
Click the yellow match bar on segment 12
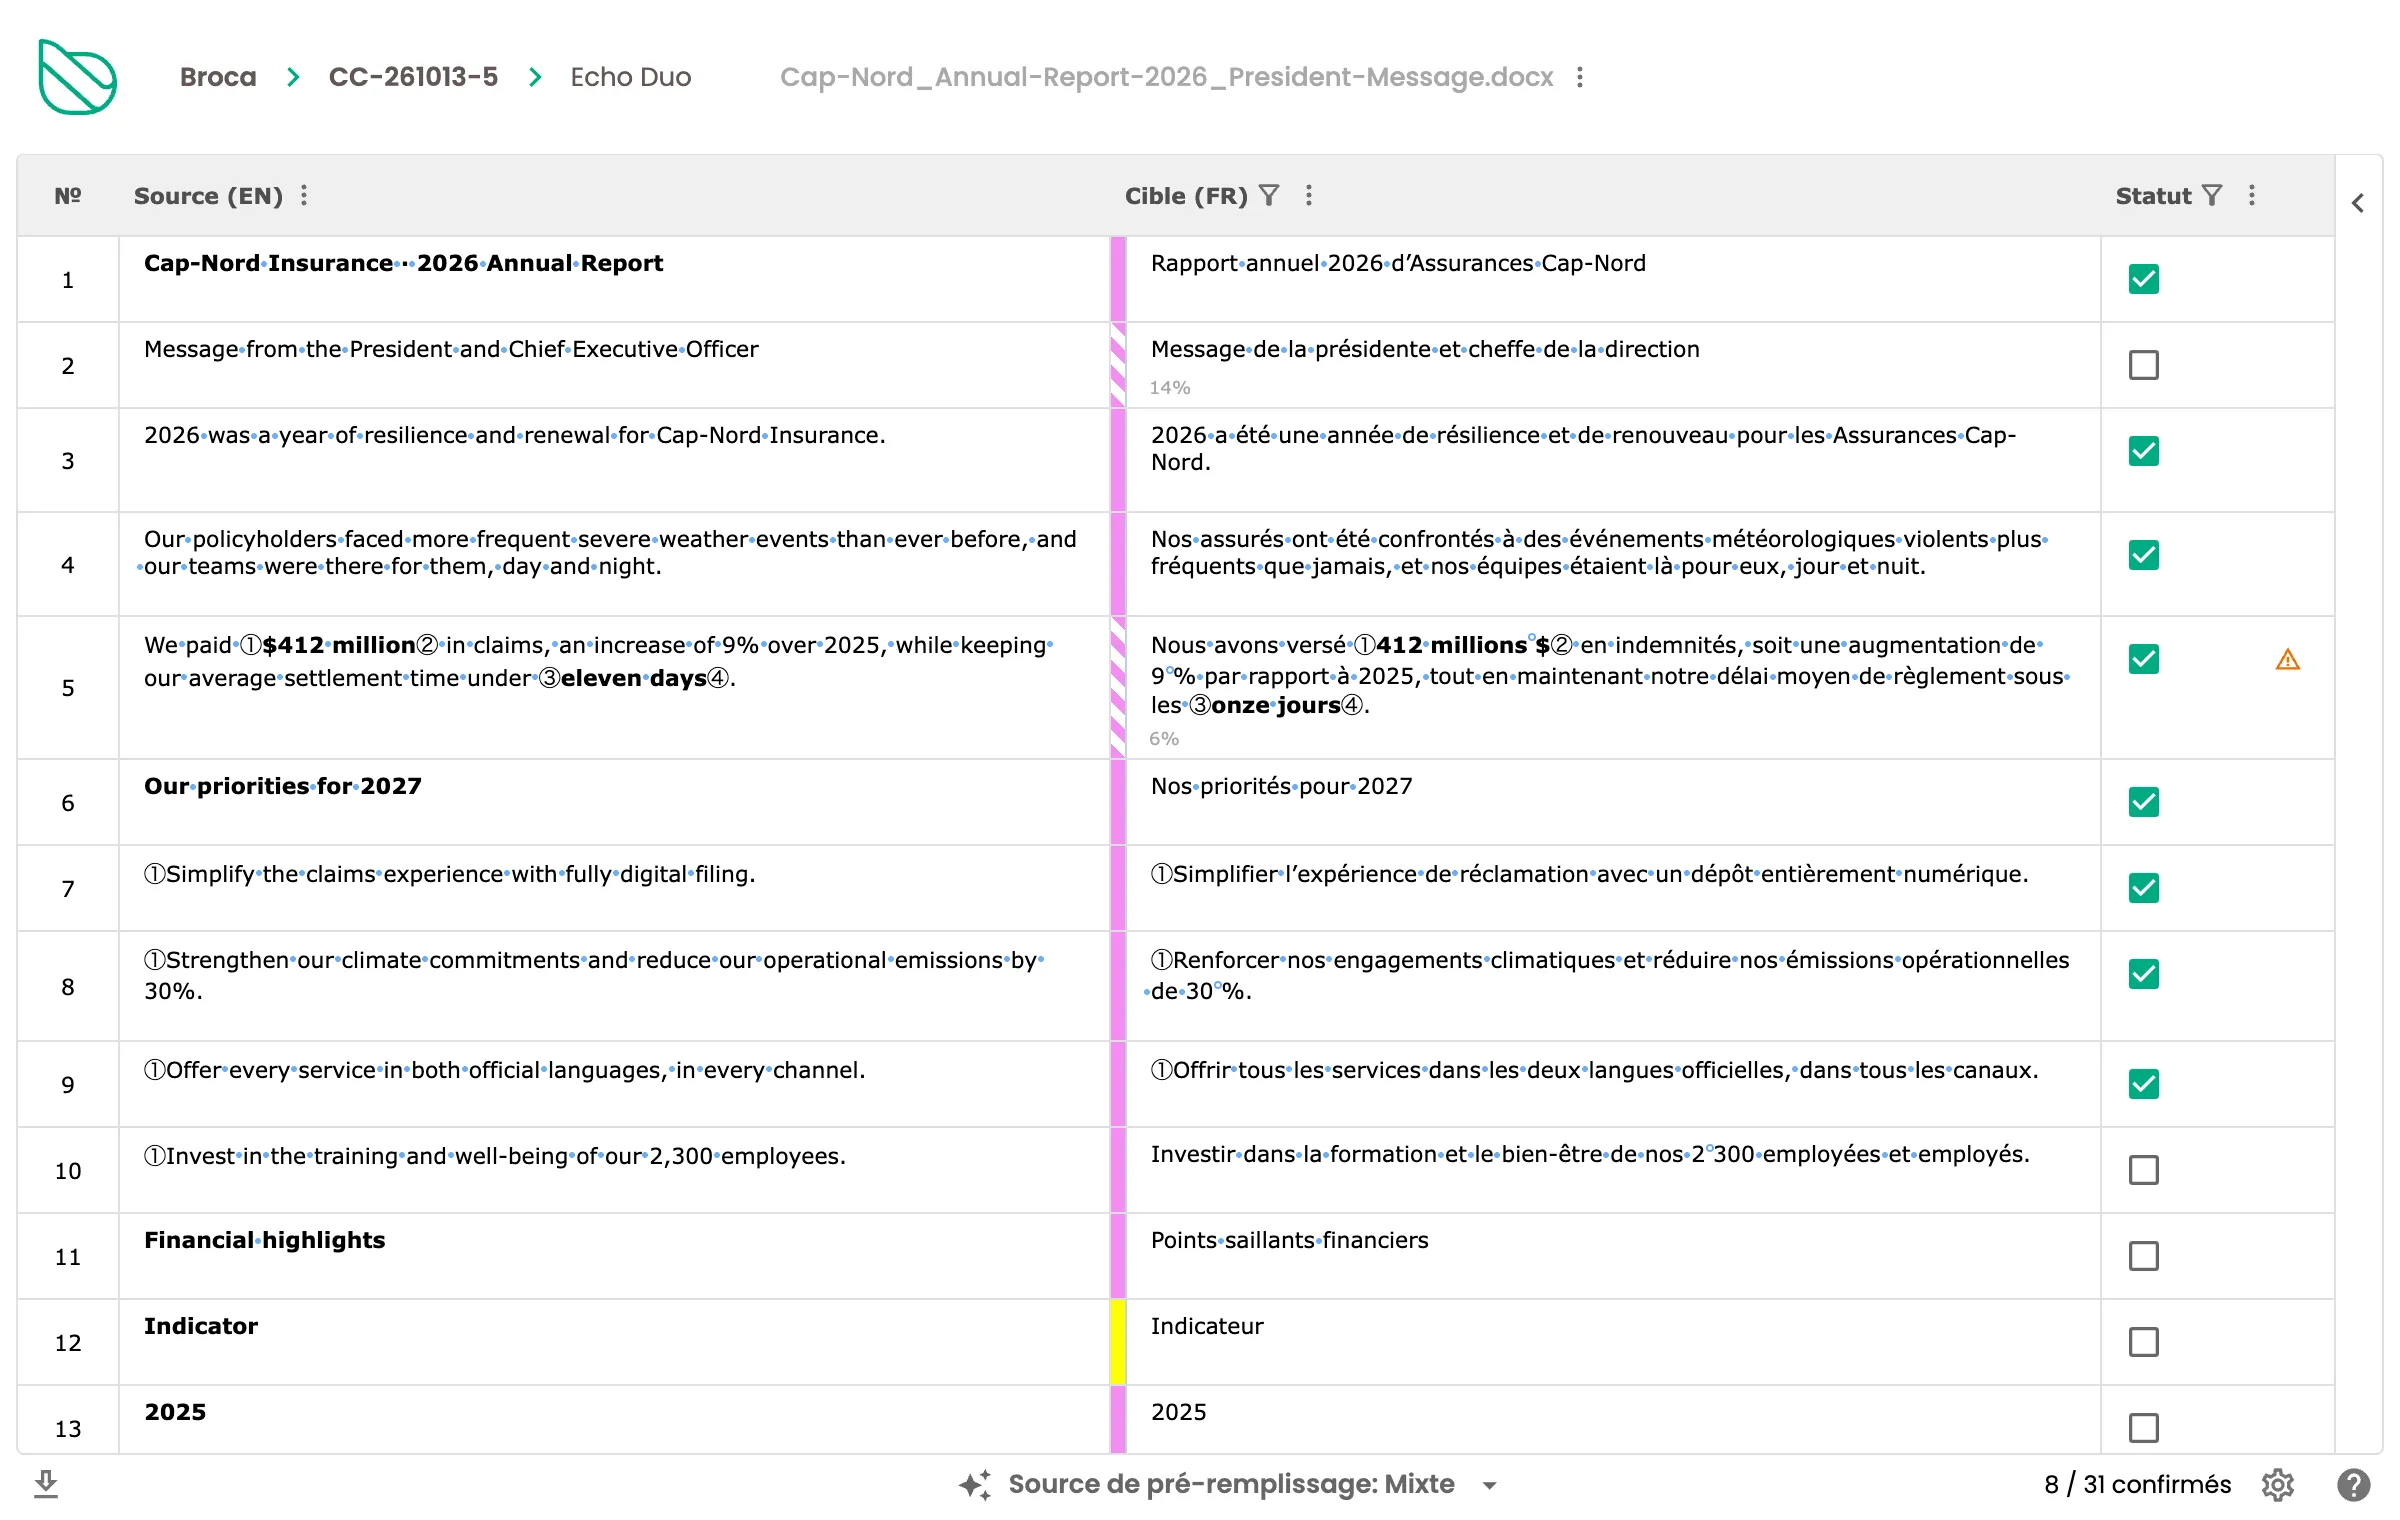coord(1118,1342)
